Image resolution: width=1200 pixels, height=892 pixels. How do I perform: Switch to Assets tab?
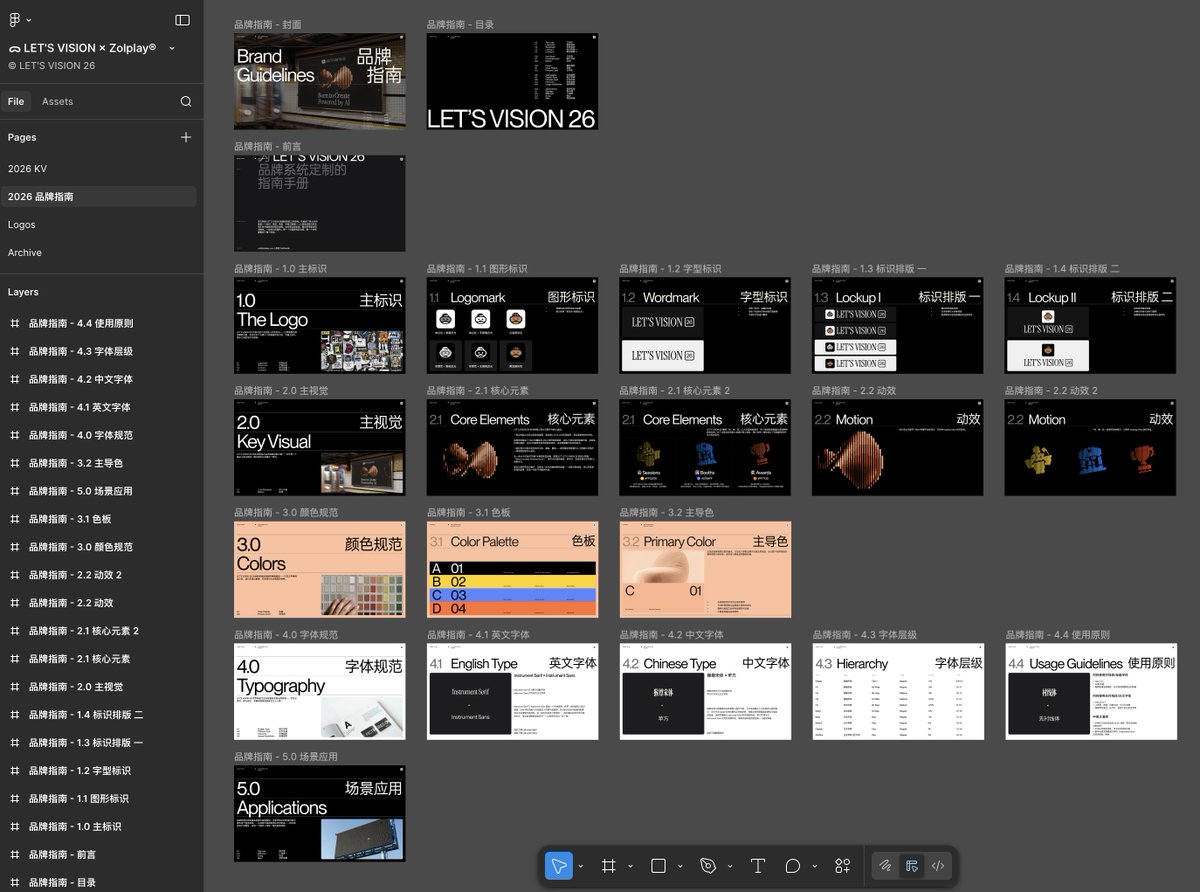point(57,101)
